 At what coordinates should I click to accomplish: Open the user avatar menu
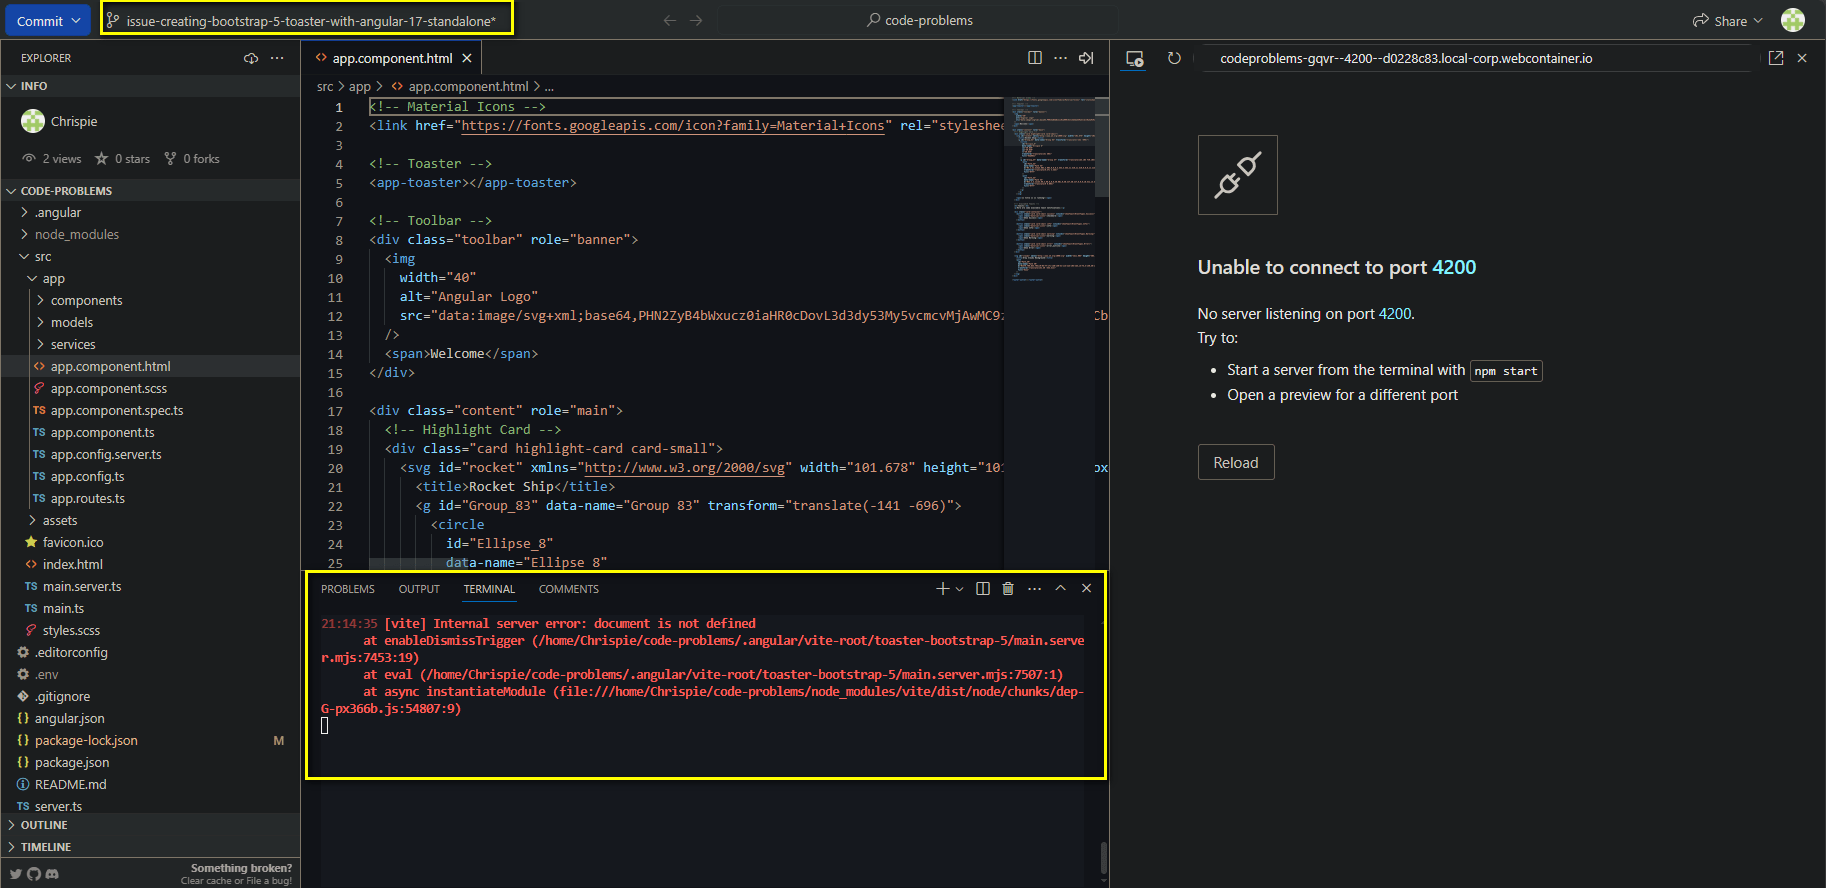pos(1792,20)
